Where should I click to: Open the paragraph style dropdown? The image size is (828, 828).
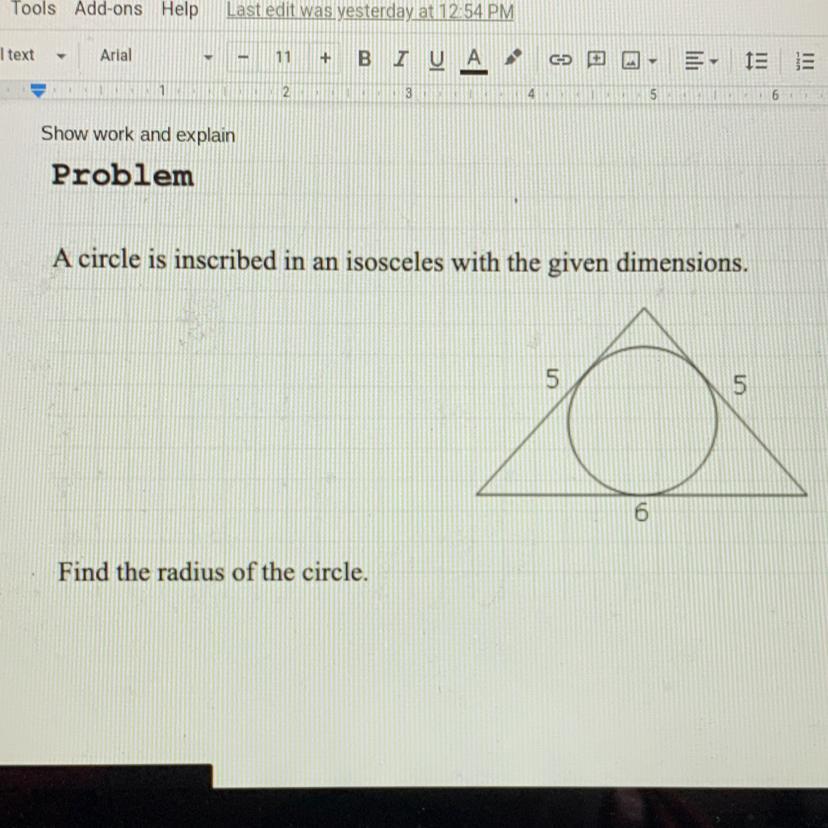34,55
